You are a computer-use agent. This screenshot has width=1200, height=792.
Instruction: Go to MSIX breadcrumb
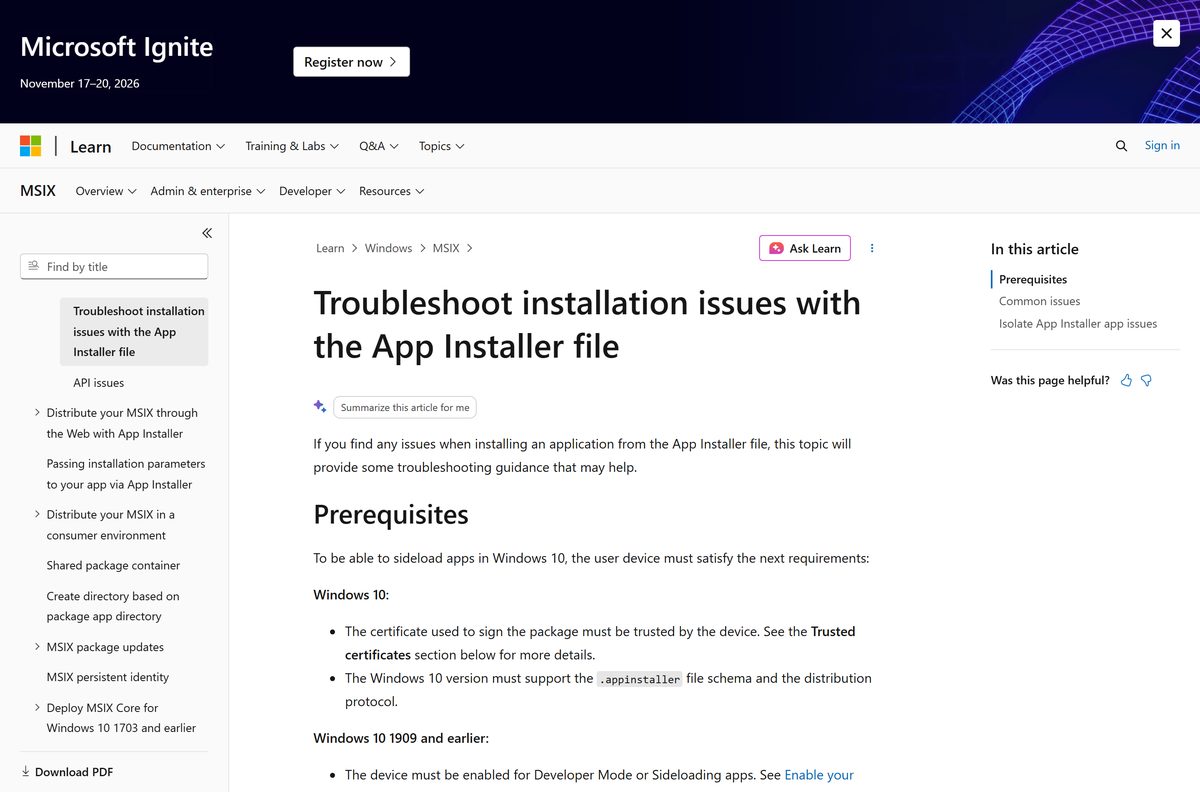(446, 248)
